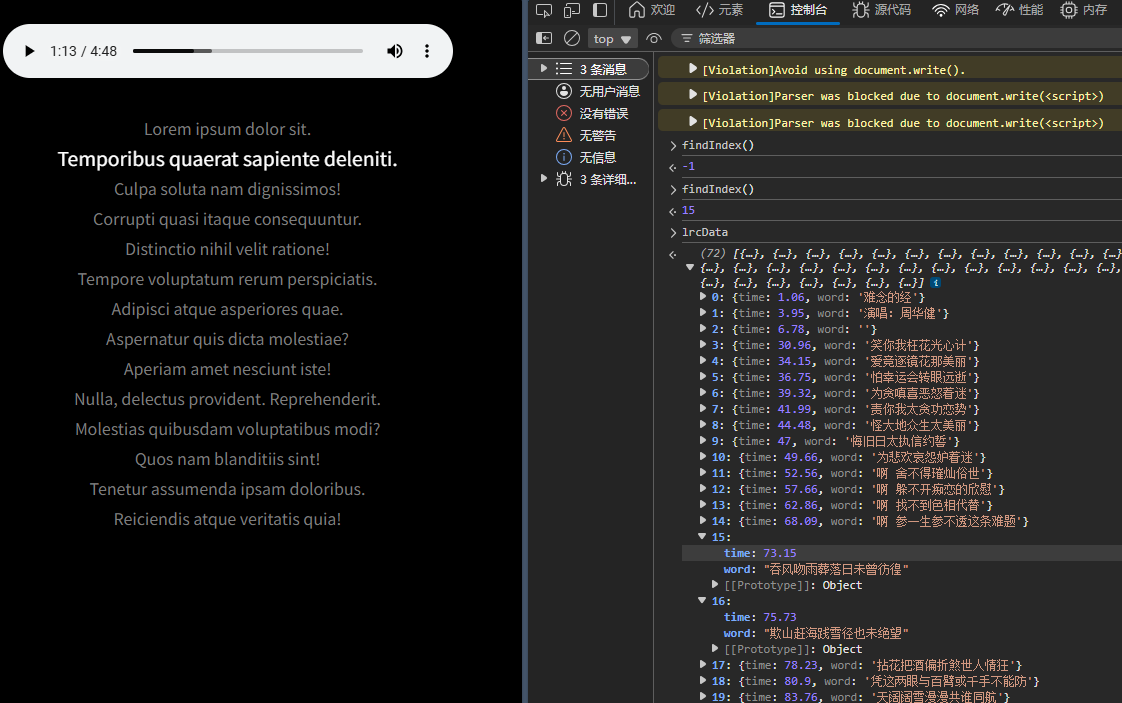Toggle device emulation mode icon

pos(572,10)
